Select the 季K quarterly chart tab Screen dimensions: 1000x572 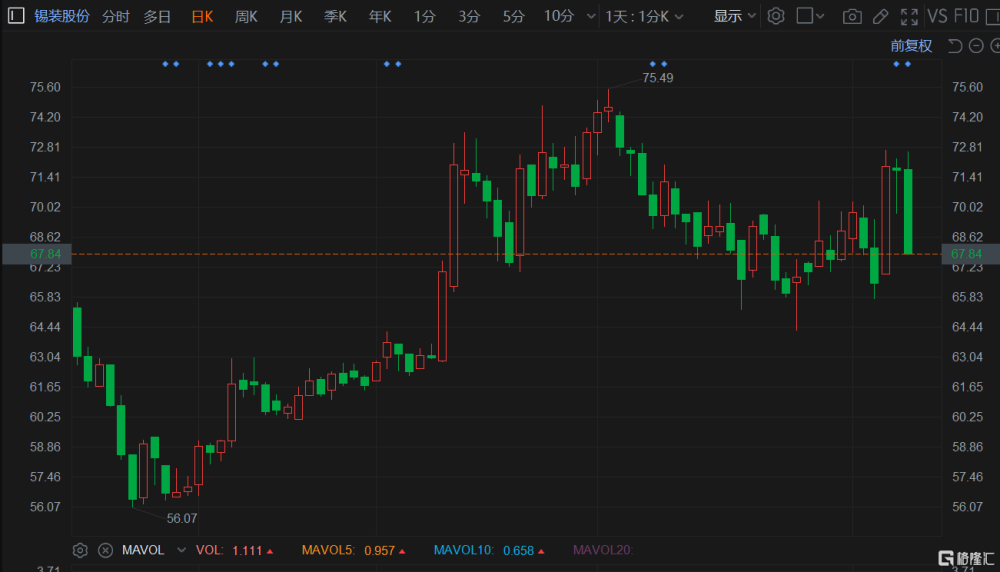tap(335, 17)
